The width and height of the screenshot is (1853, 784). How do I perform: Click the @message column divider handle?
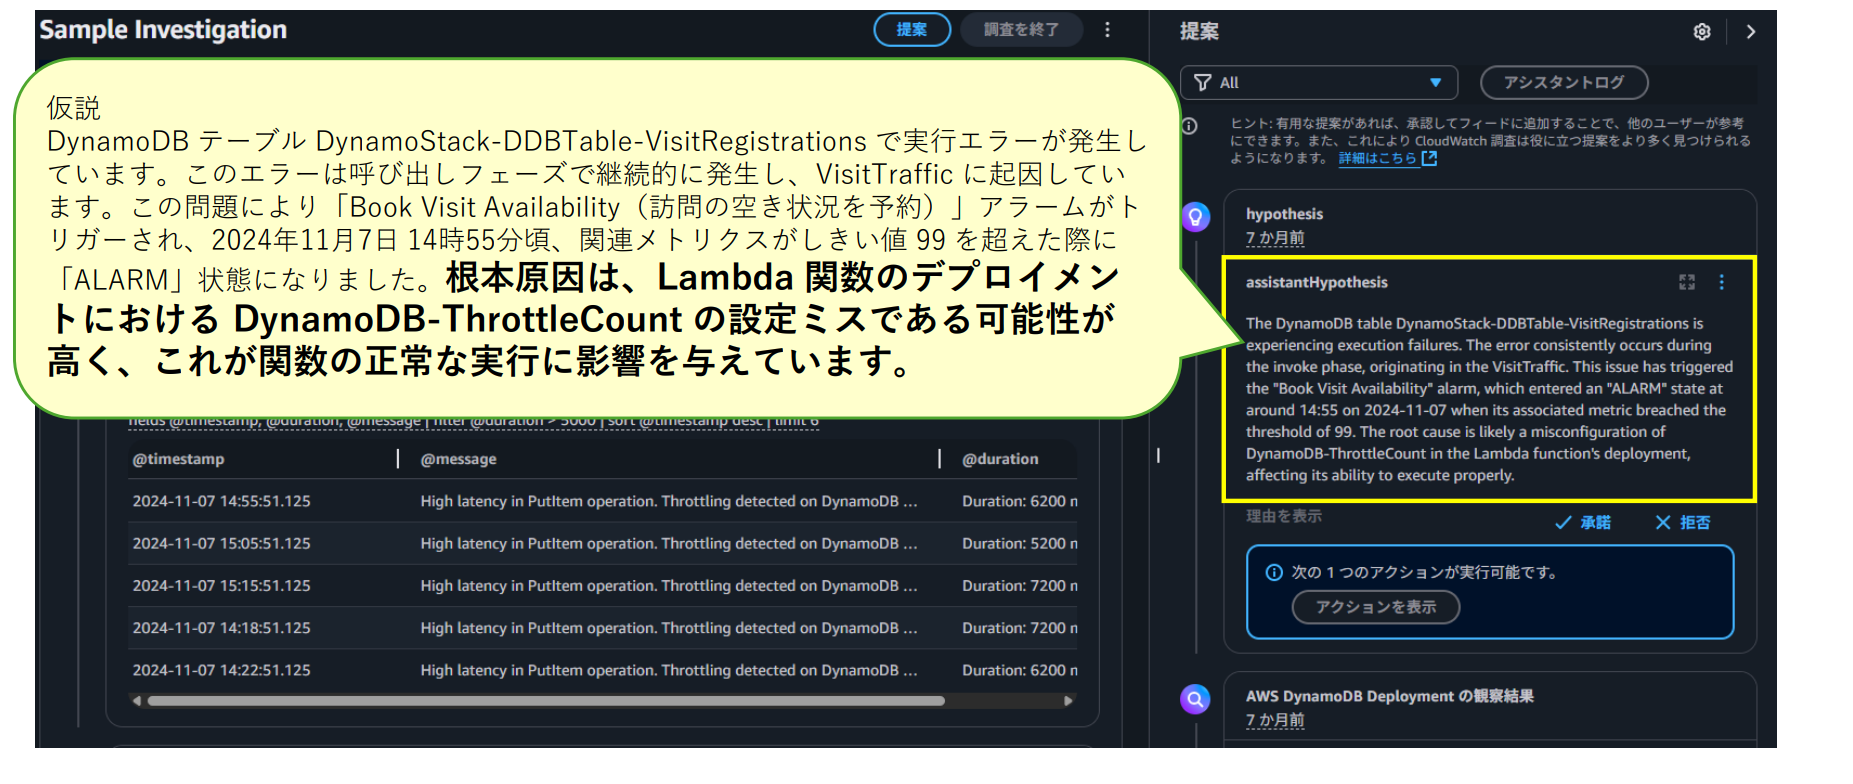click(940, 459)
